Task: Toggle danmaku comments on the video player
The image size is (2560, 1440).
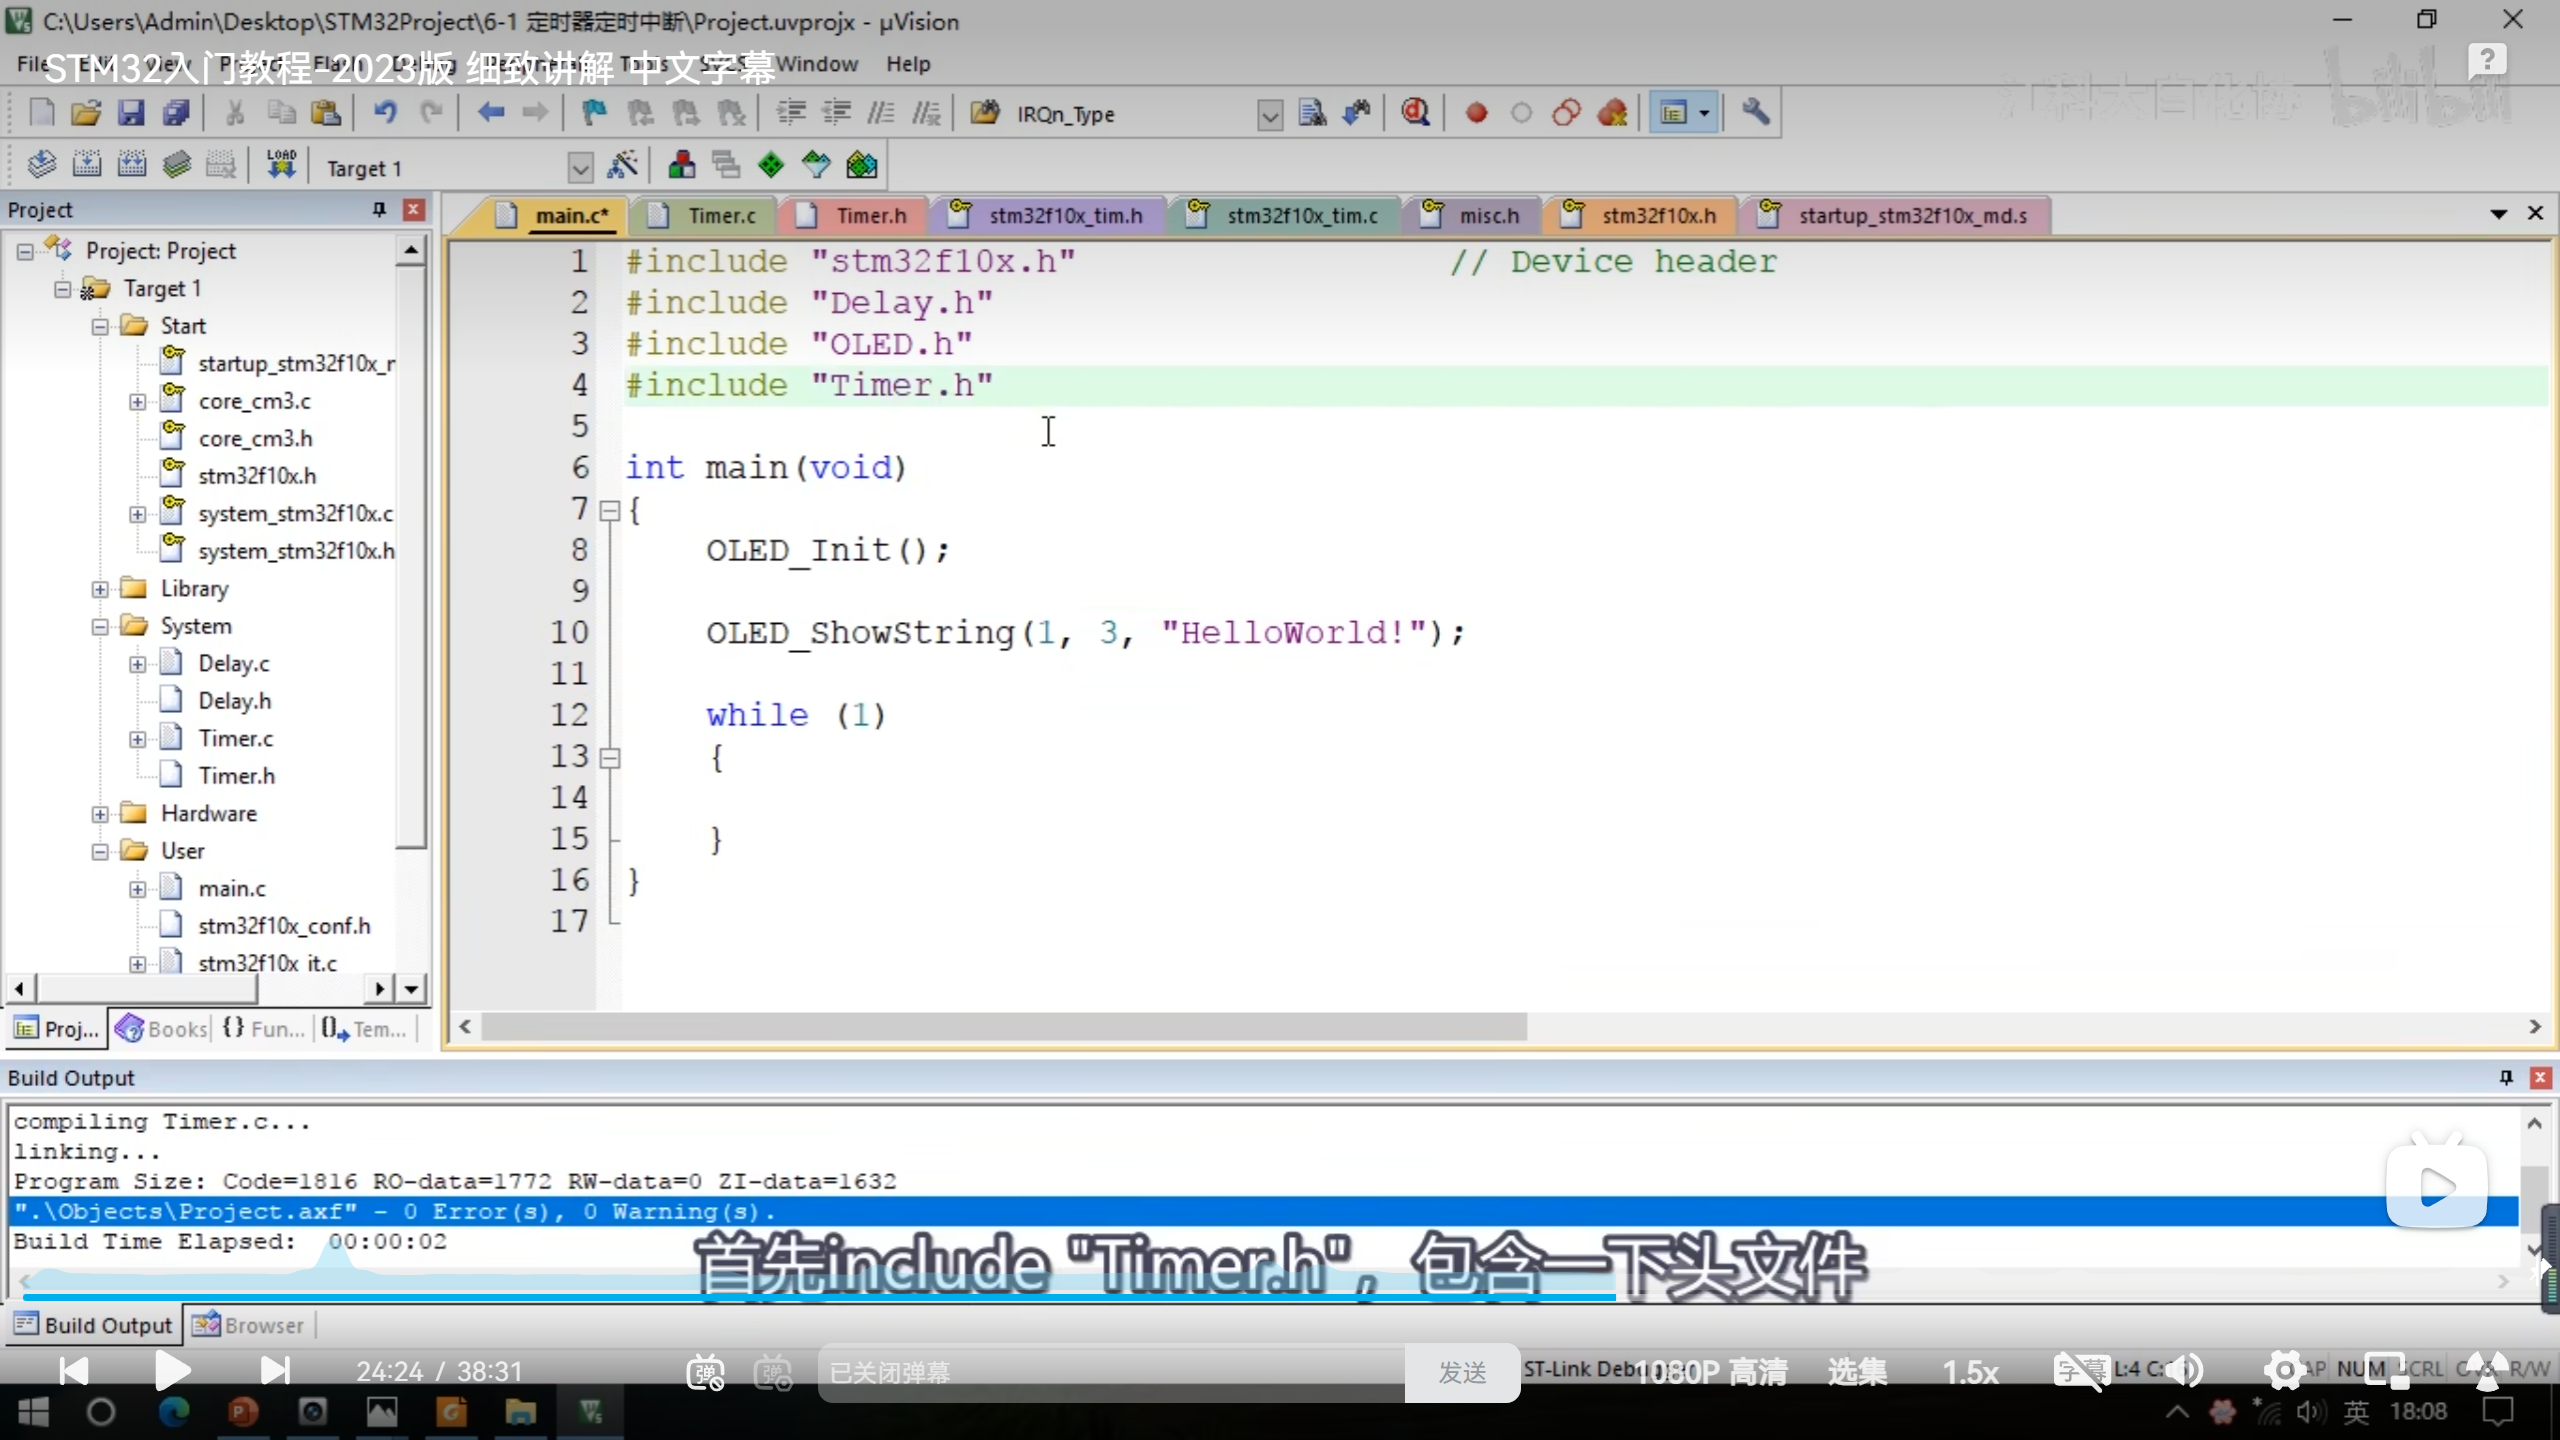Action: click(705, 1372)
